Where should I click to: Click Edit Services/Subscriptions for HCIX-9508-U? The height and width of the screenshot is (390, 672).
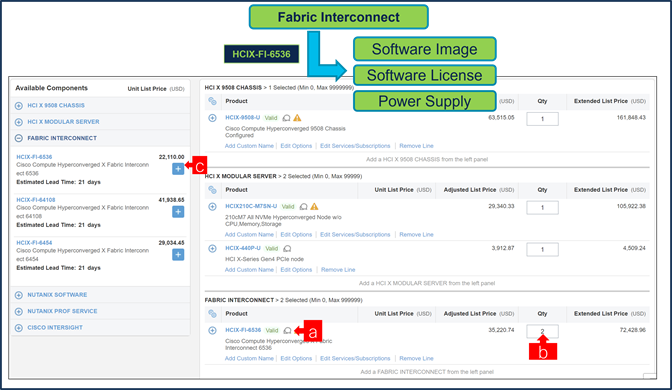click(355, 146)
